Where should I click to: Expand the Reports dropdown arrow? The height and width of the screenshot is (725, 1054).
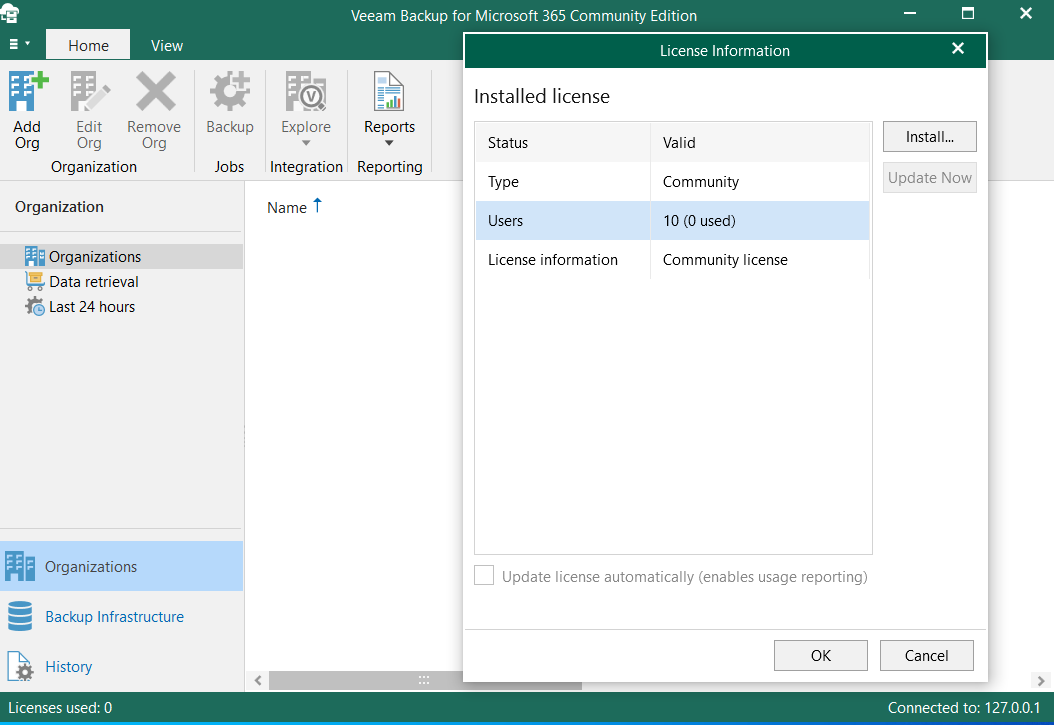[x=389, y=143]
